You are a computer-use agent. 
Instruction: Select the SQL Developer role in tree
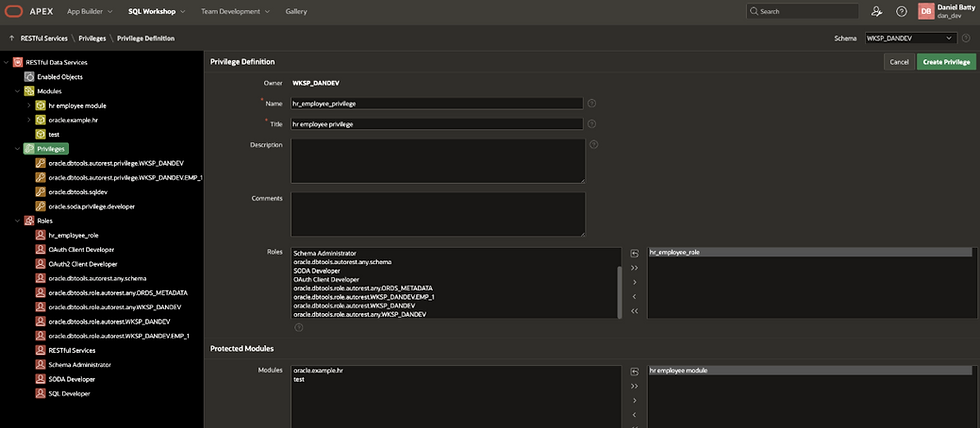pyautogui.click(x=69, y=394)
